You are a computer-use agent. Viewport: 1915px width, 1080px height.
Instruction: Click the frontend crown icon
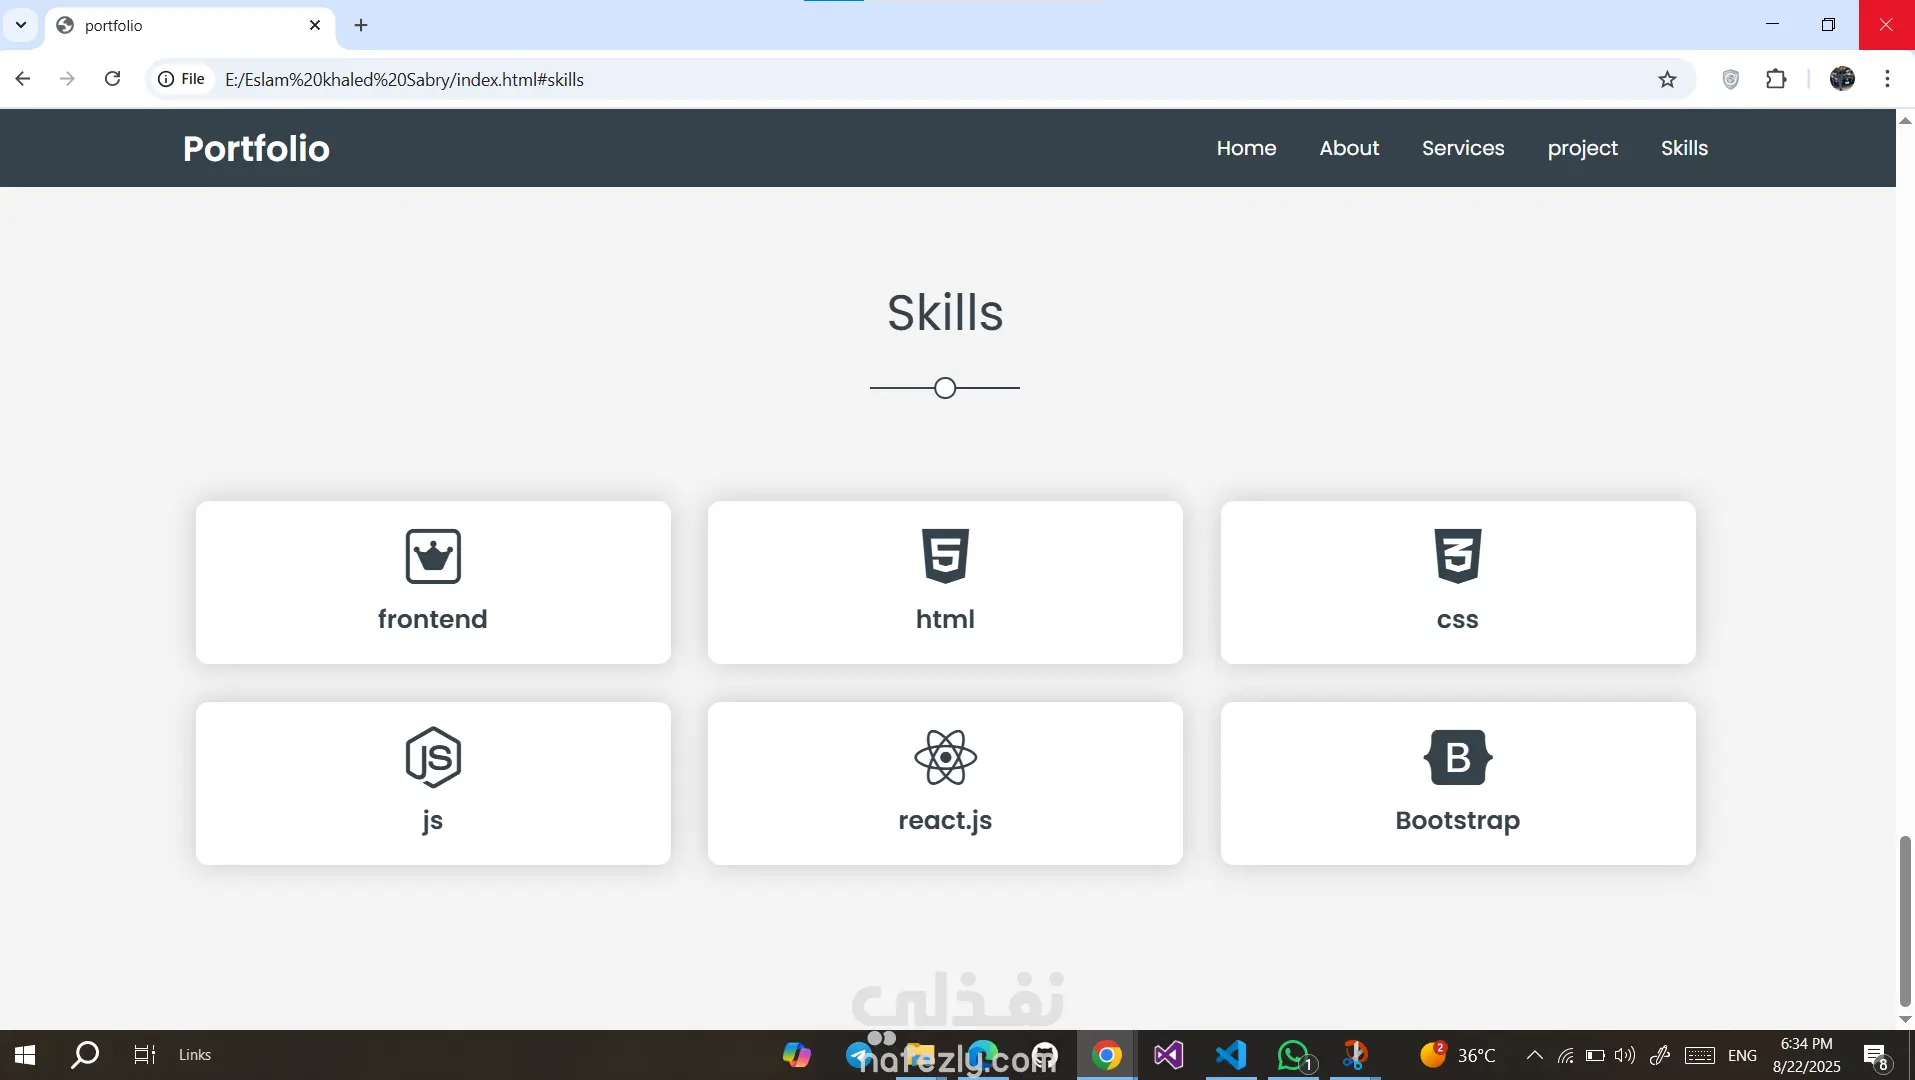[x=433, y=556]
